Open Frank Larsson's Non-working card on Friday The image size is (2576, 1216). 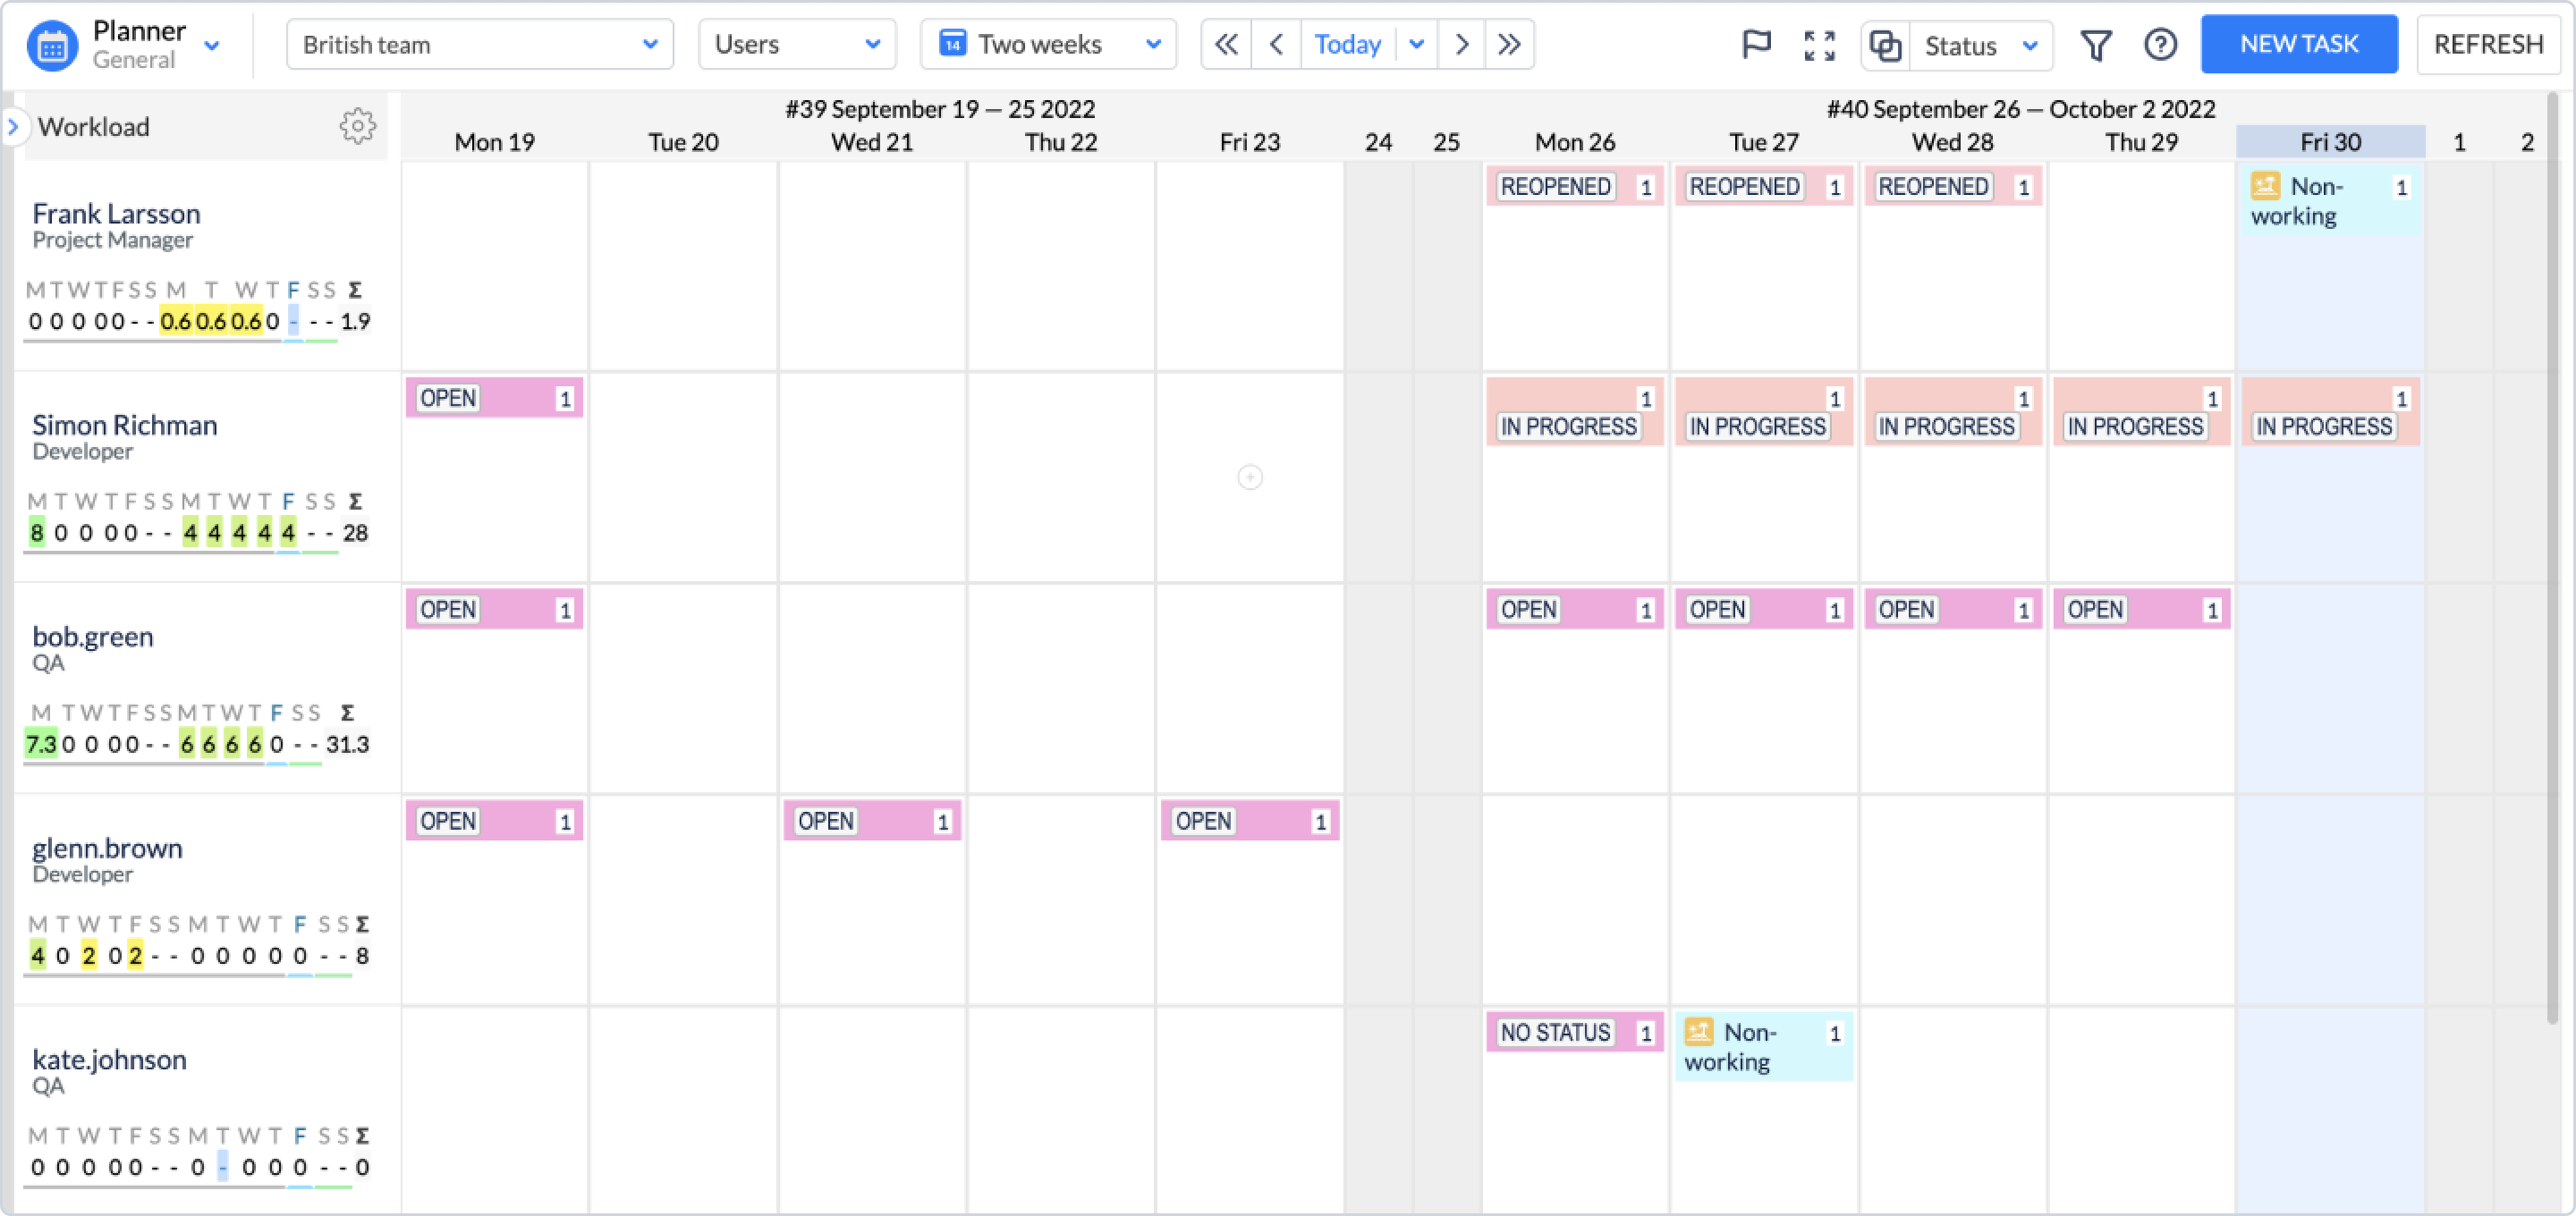pyautogui.click(x=2330, y=201)
